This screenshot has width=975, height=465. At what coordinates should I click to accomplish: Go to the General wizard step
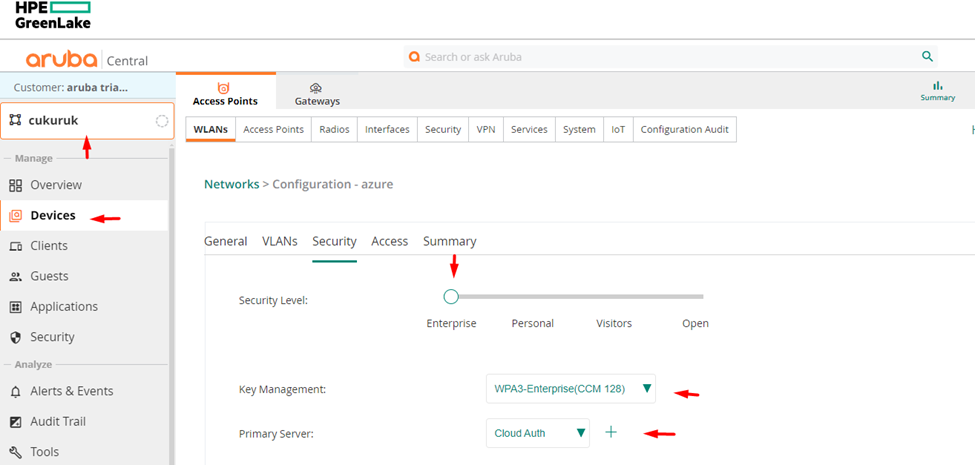[x=226, y=241]
